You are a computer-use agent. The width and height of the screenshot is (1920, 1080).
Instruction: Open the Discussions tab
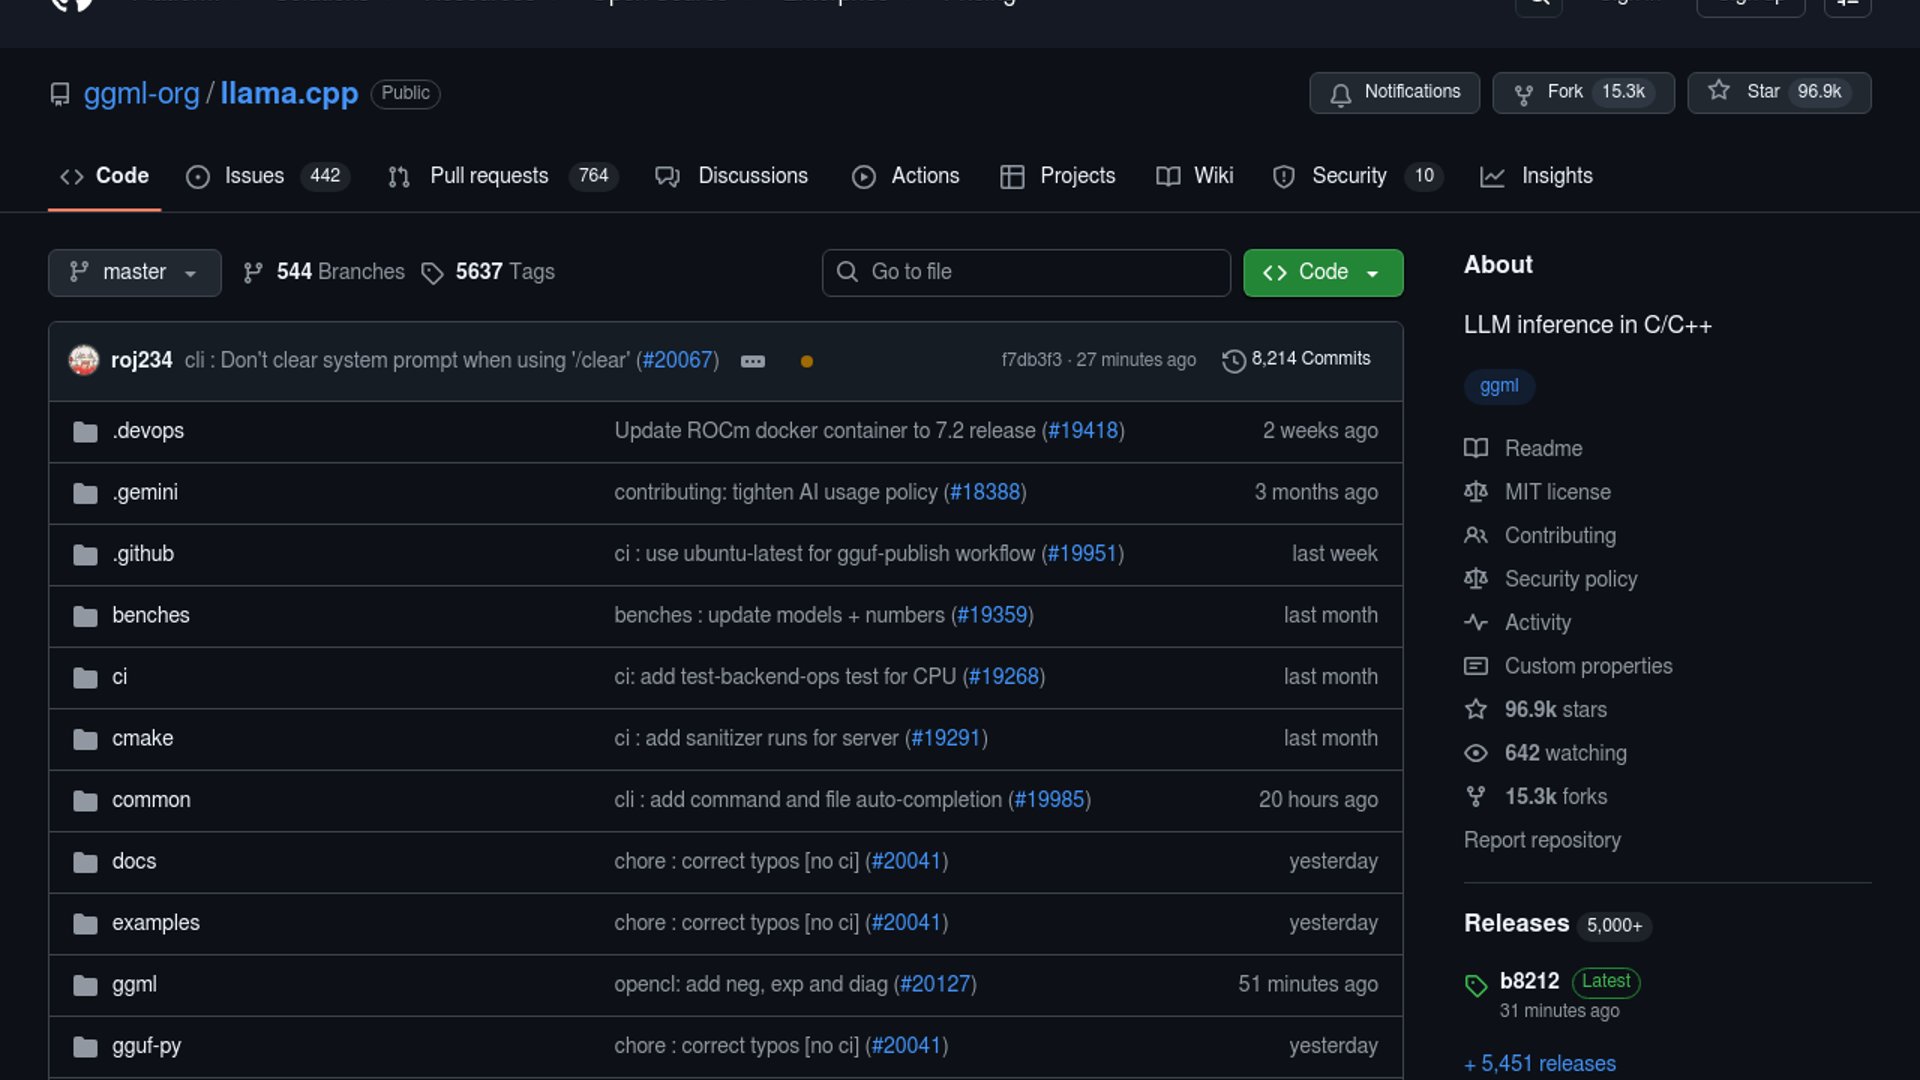click(732, 176)
